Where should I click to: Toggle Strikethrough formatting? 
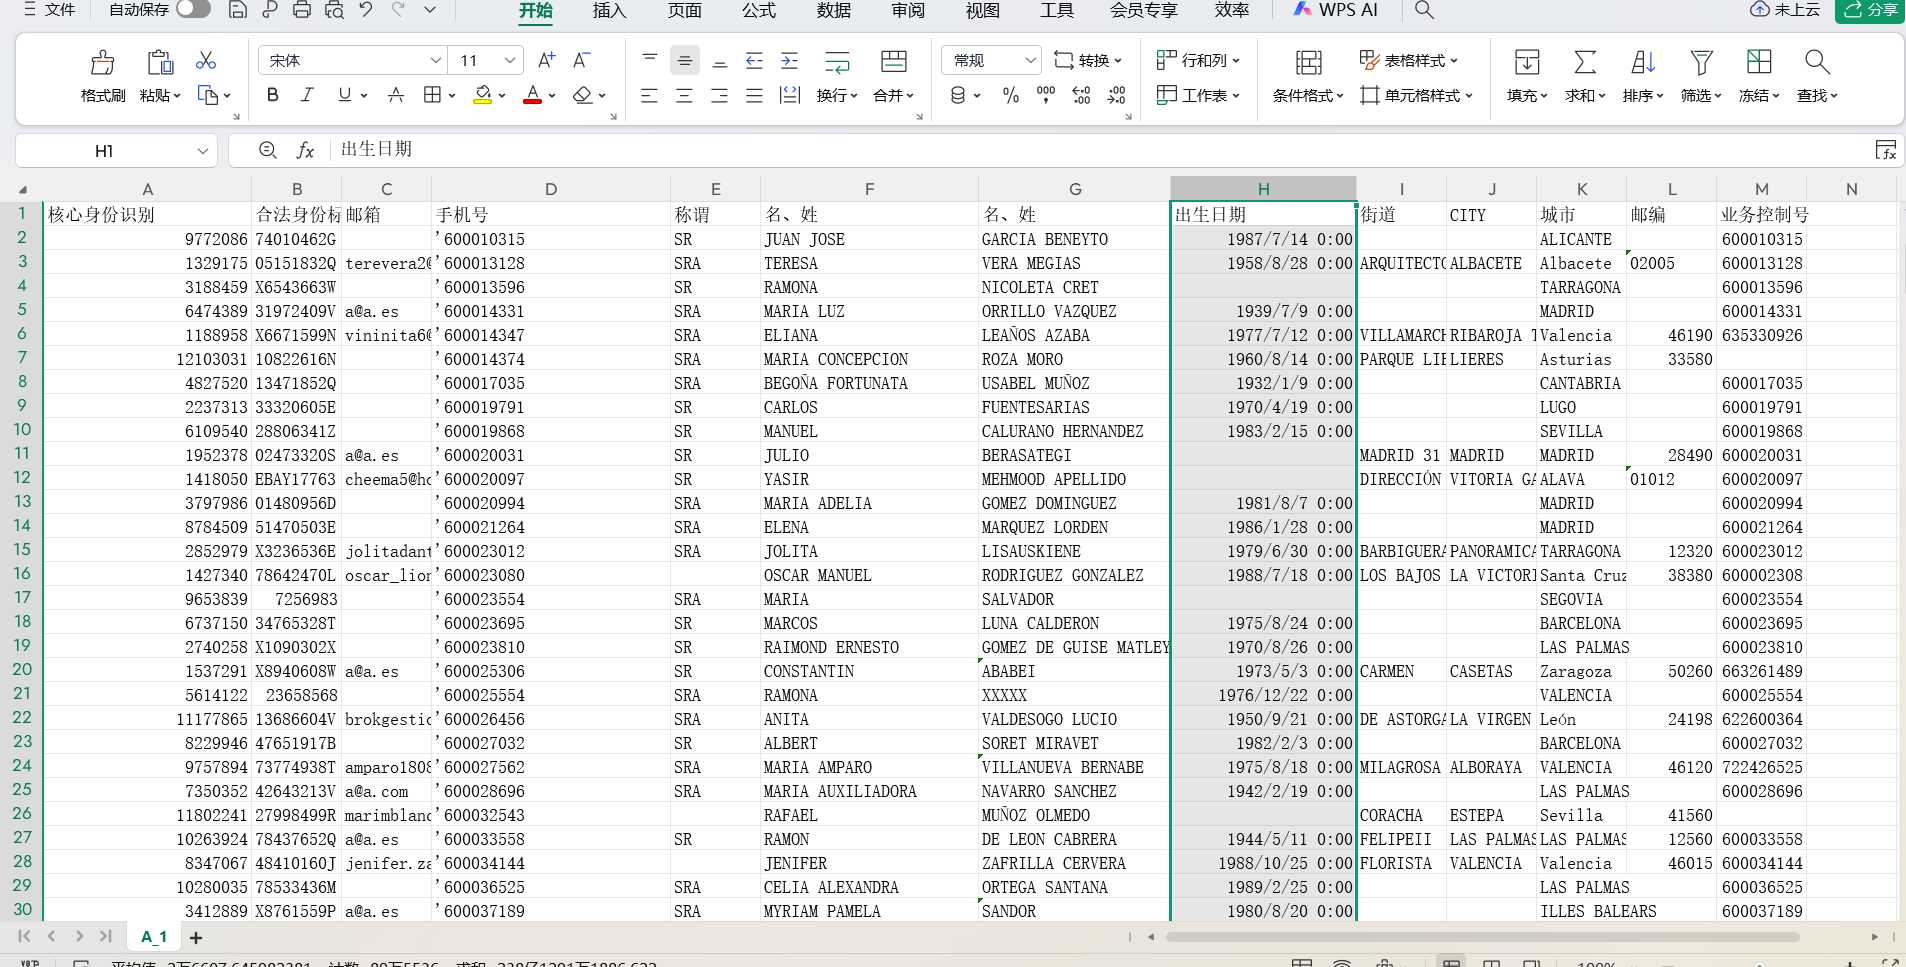click(x=396, y=95)
